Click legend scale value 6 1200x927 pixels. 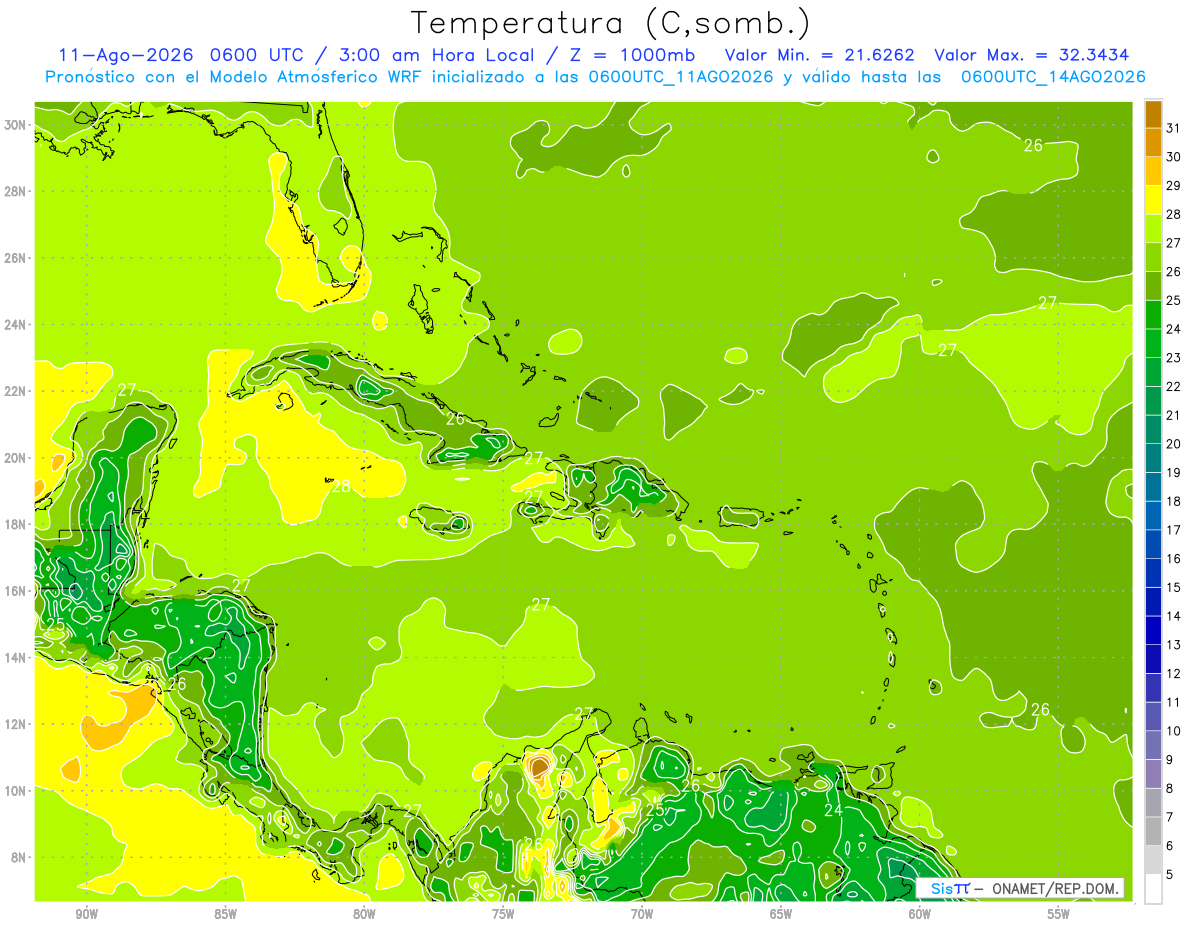coord(1170,846)
